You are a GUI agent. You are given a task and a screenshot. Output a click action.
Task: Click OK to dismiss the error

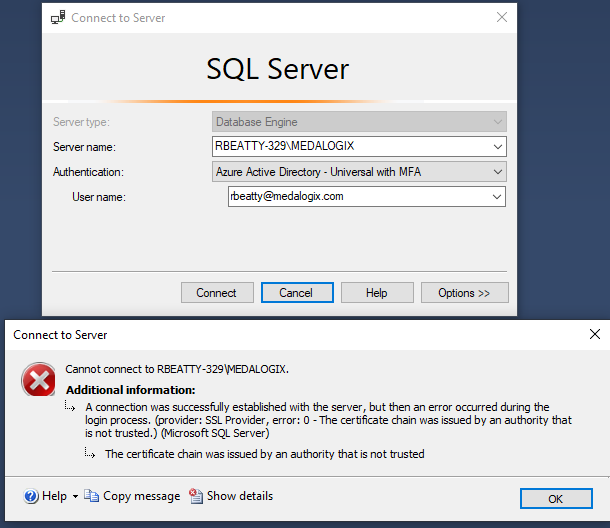tap(556, 498)
